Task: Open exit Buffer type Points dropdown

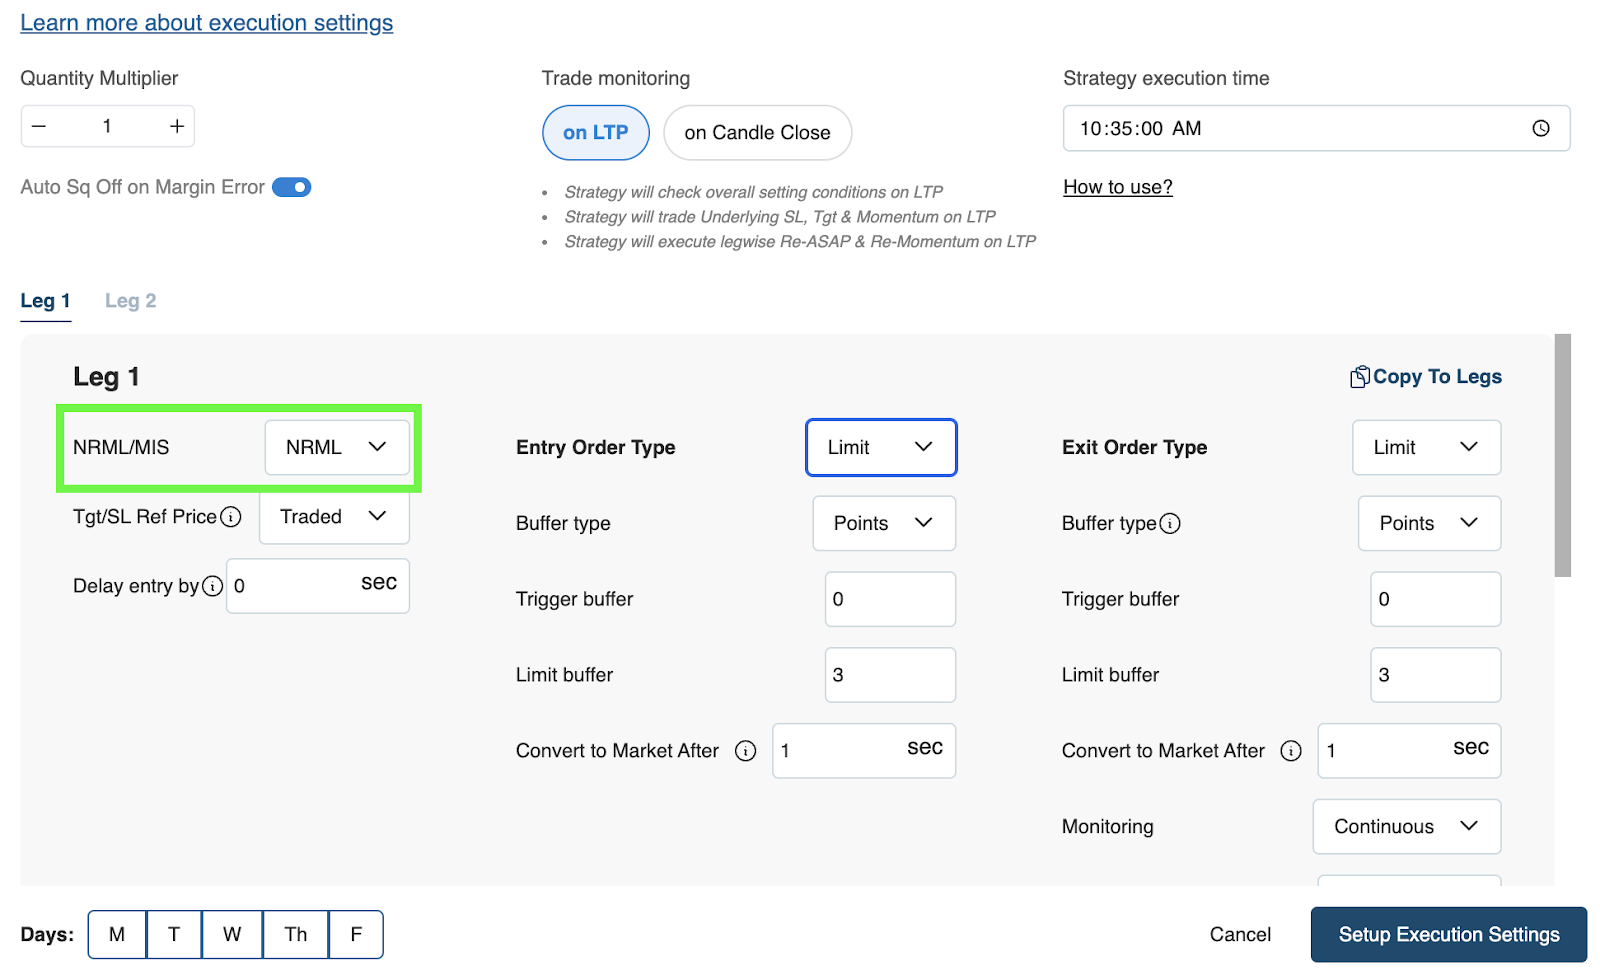Action: (1430, 523)
